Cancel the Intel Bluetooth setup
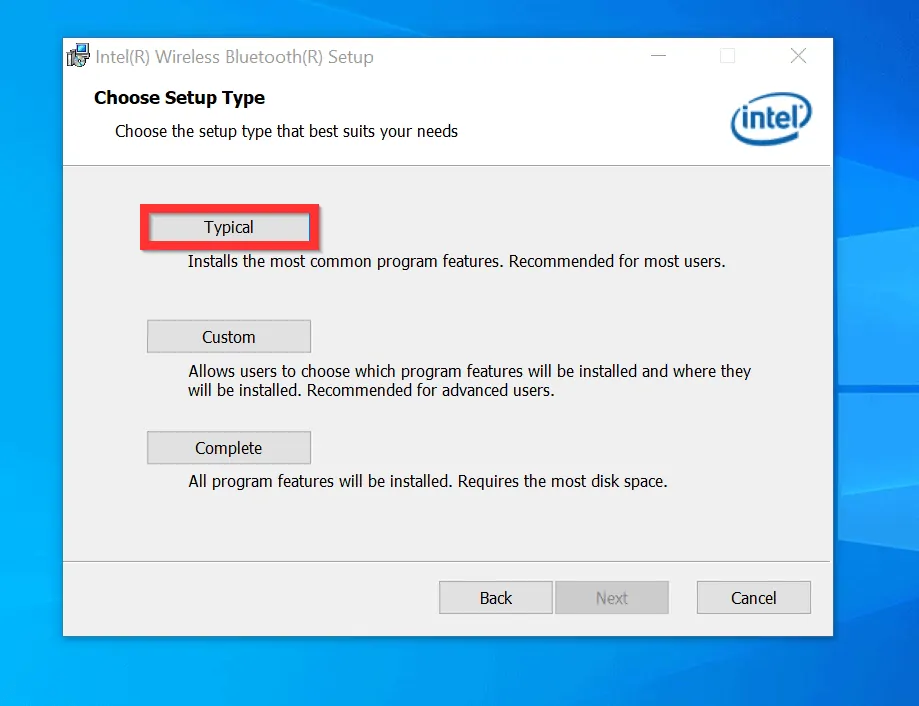Image resolution: width=919 pixels, height=706 pixels. tap(753, 598)
